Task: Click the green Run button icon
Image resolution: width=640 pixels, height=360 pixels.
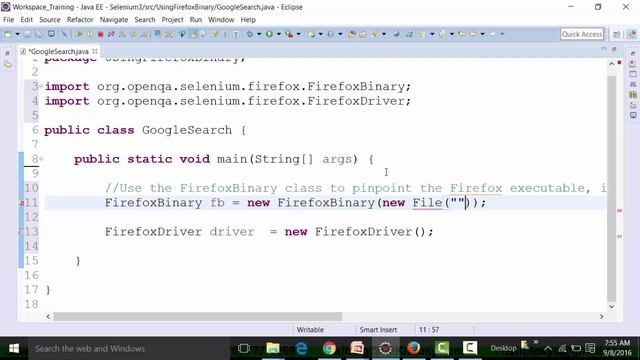Action: [x=269, y=34]
